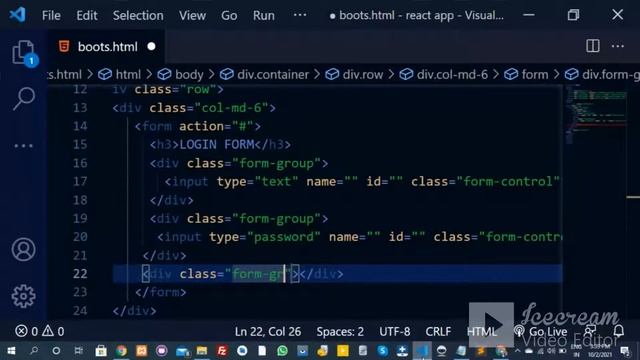Open the File menu

51,16
